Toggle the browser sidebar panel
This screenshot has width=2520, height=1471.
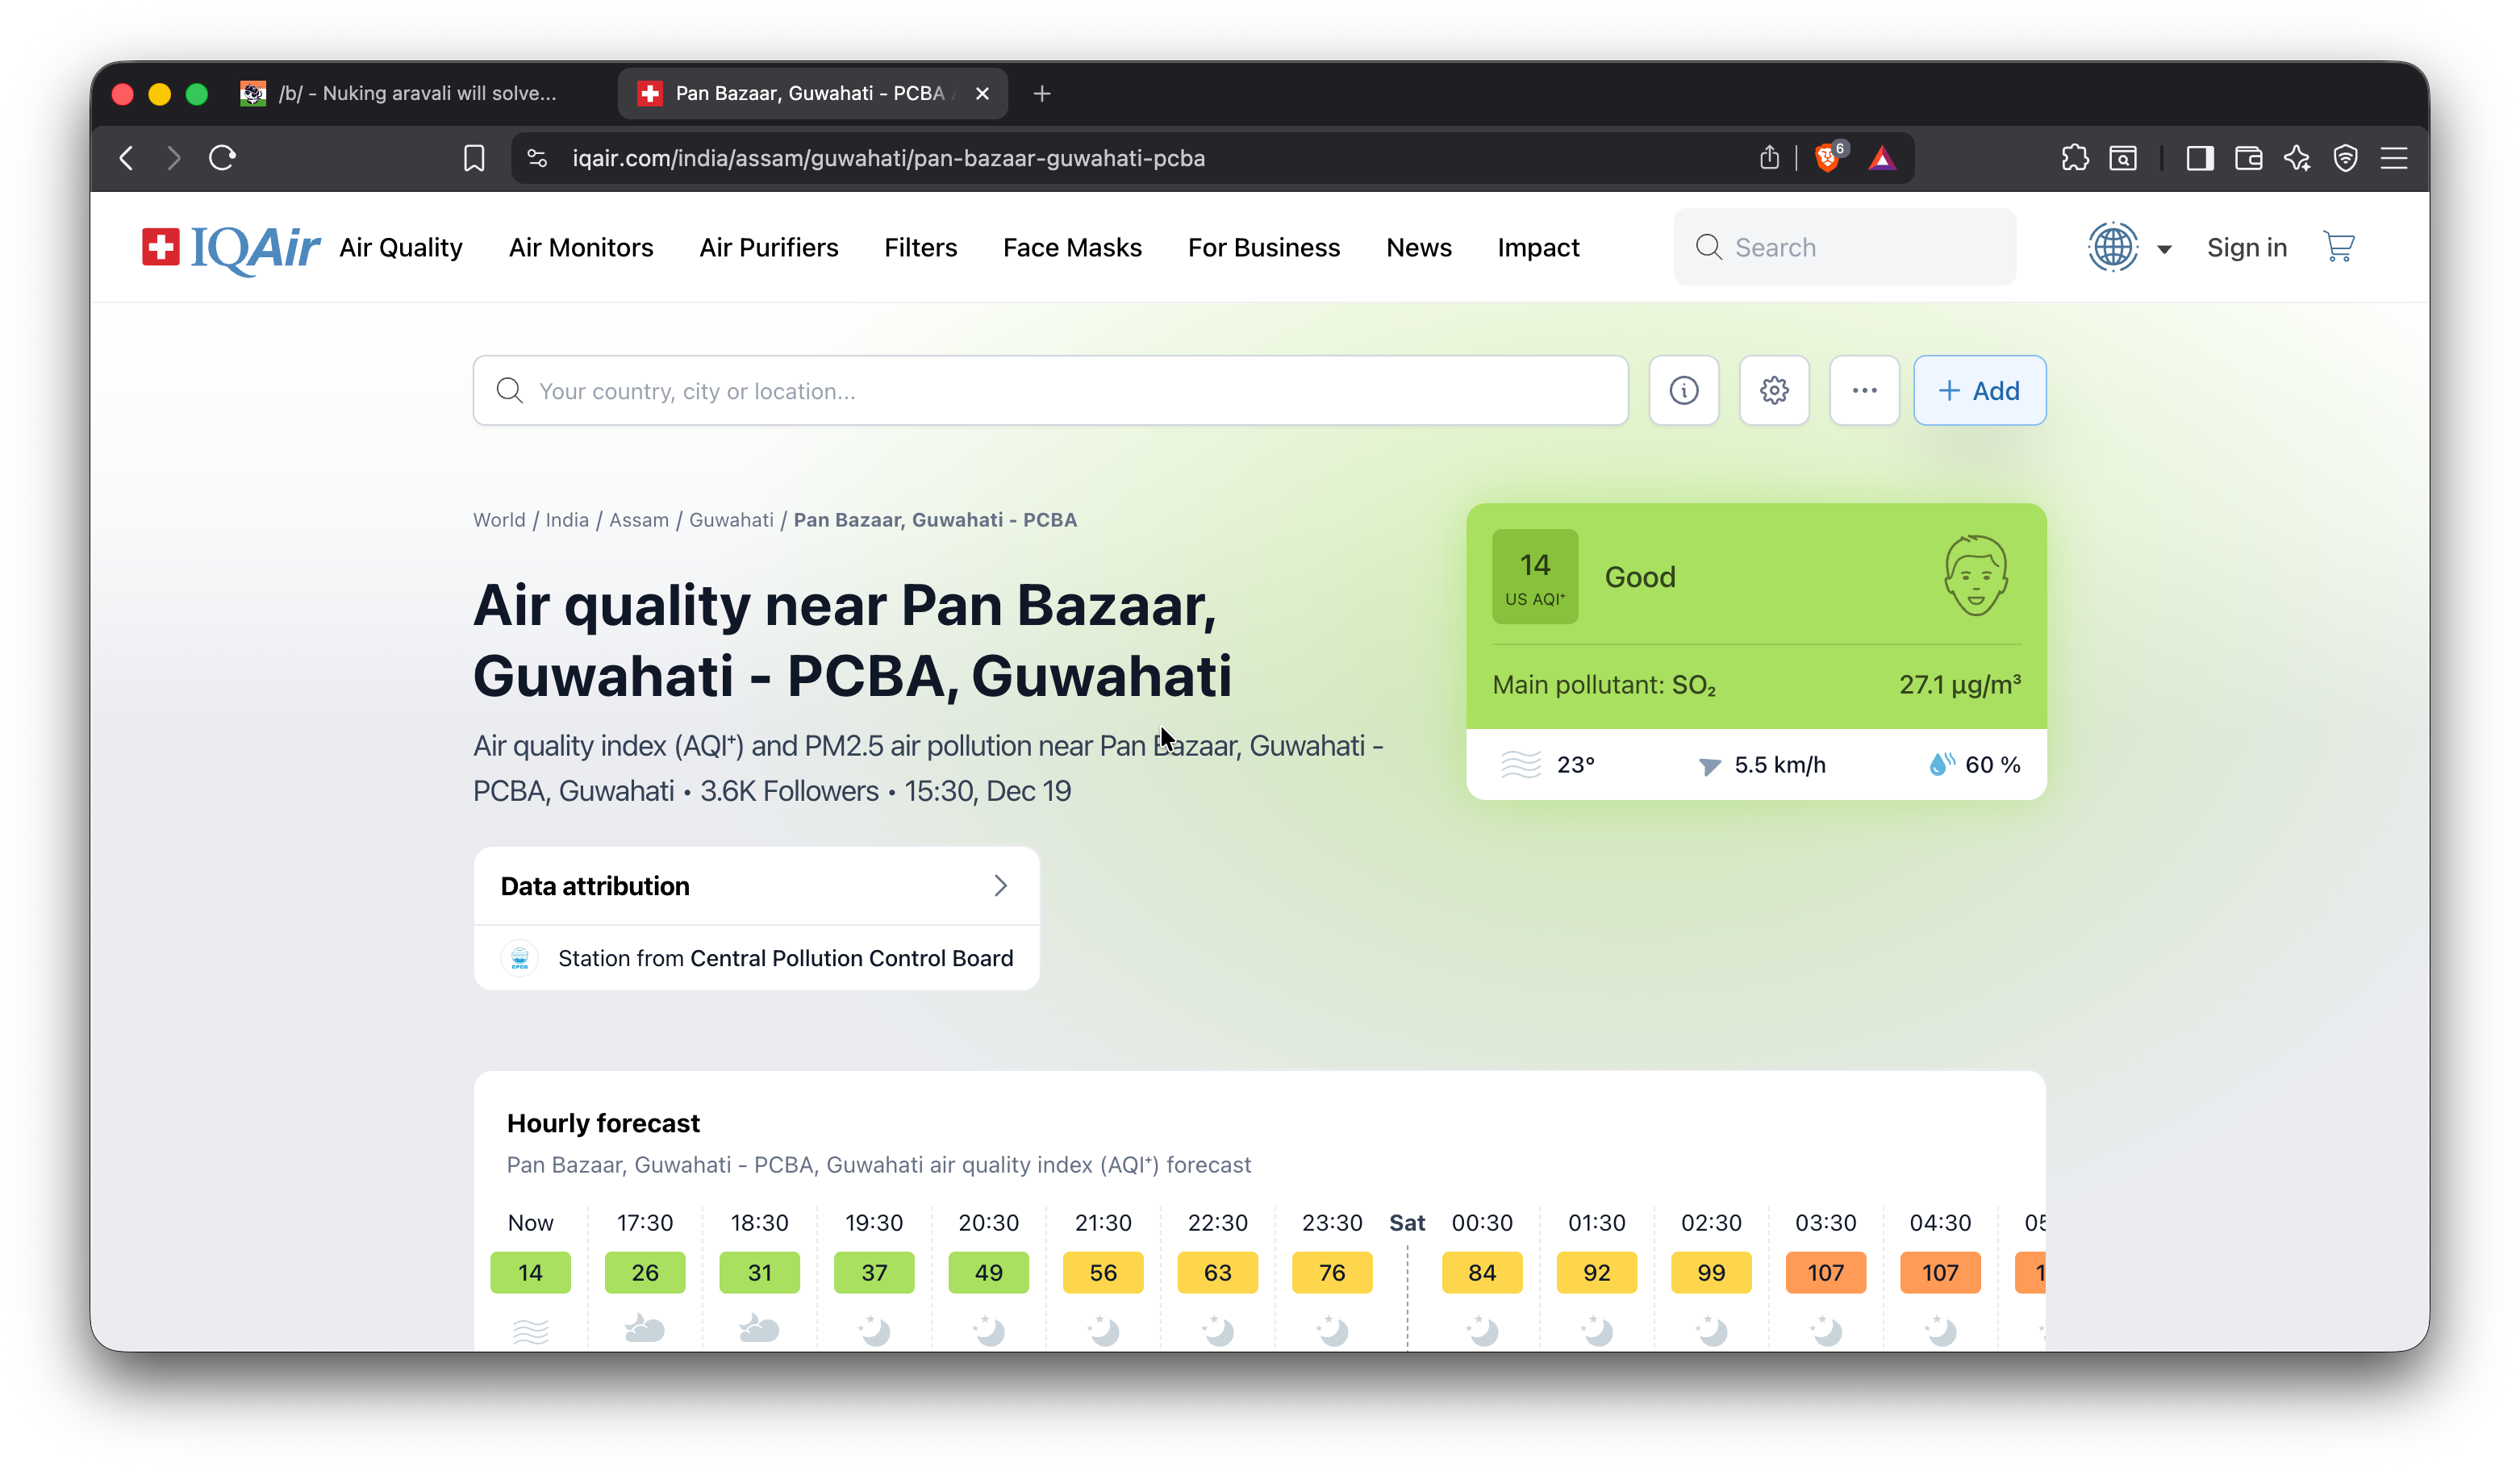click(x=2199, y=158)
